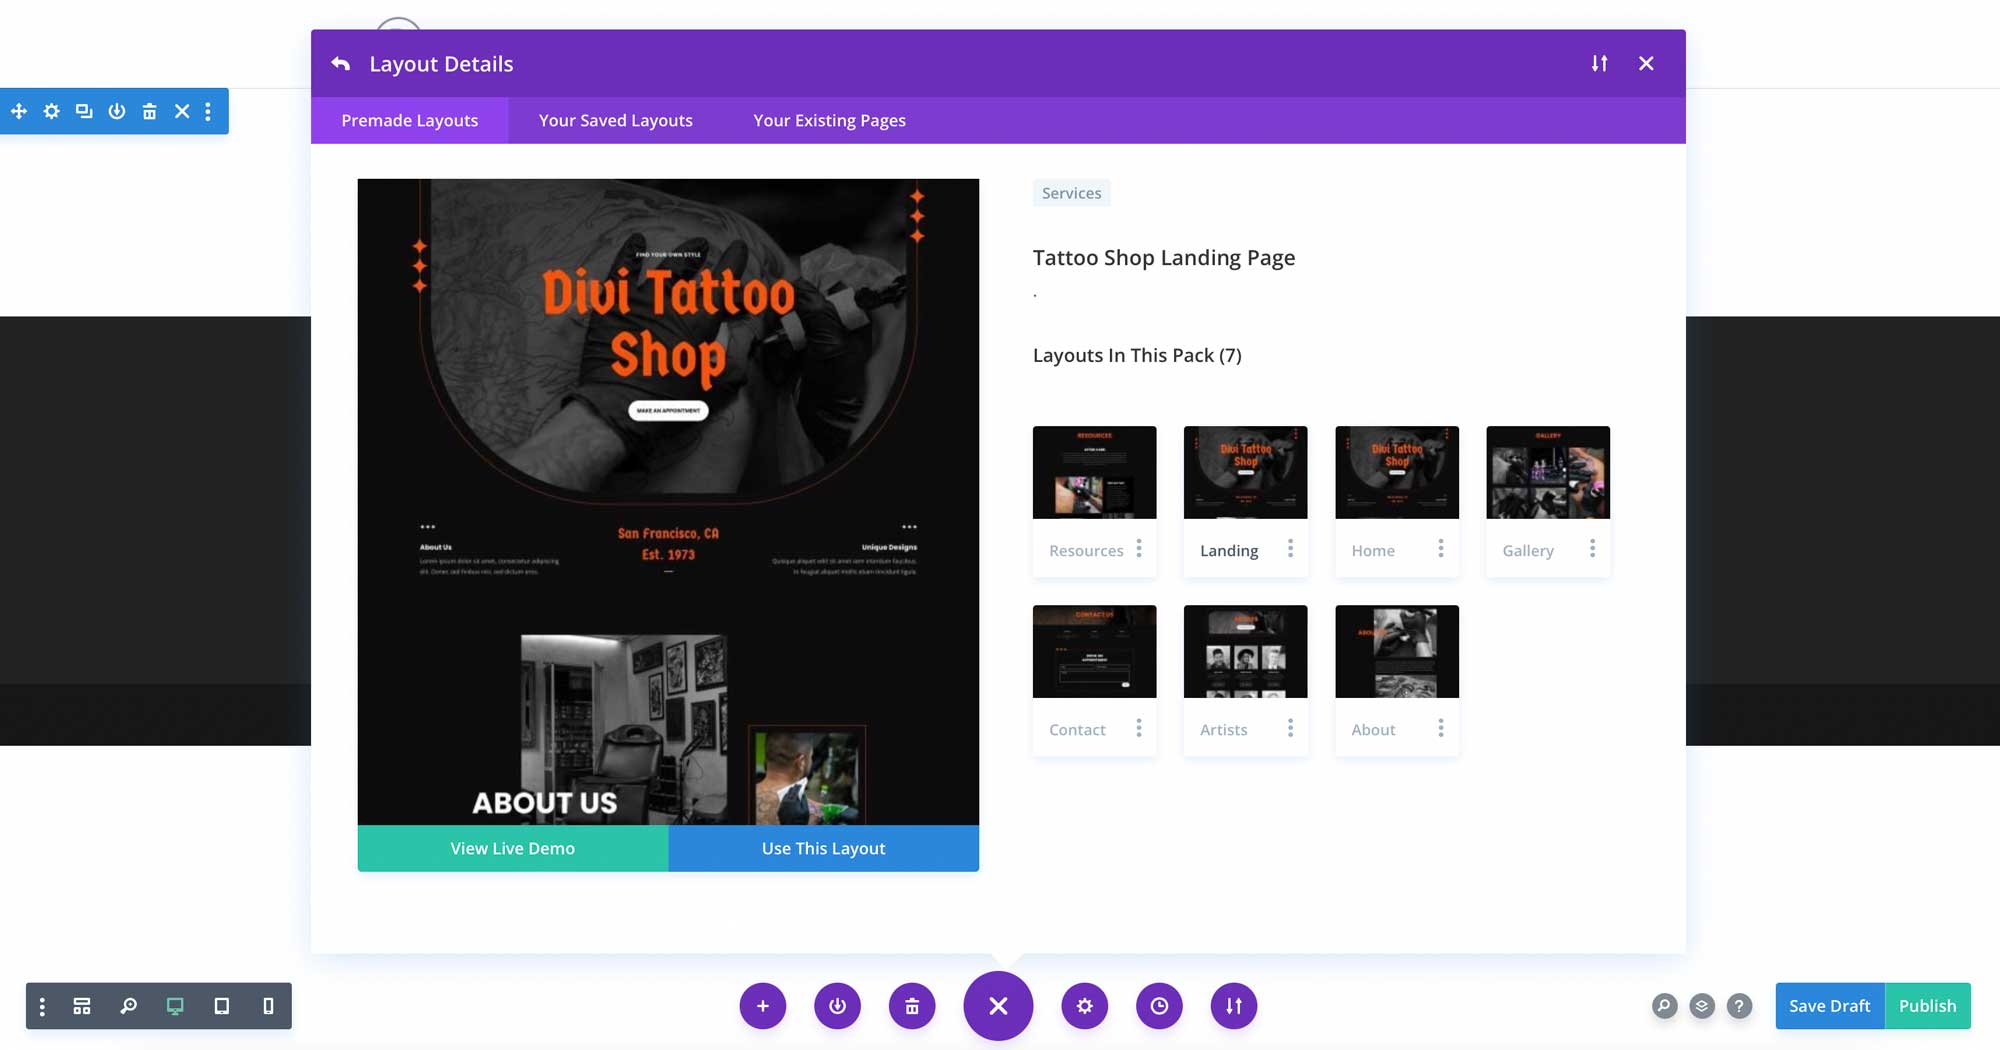The height and width of the screenshot is (1050, 2000).
Task: Click Use This Layout
Action: (822, 848)
